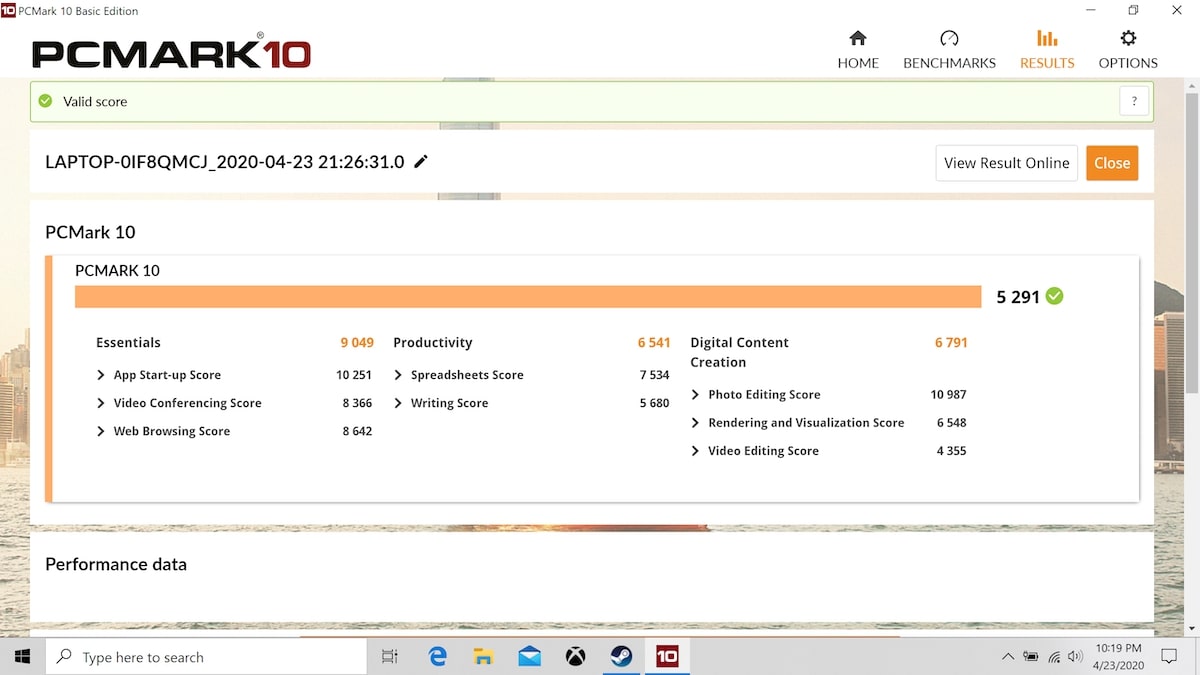
Task: Click the Spreadsheets value 7 534
Action: (655, 375)
